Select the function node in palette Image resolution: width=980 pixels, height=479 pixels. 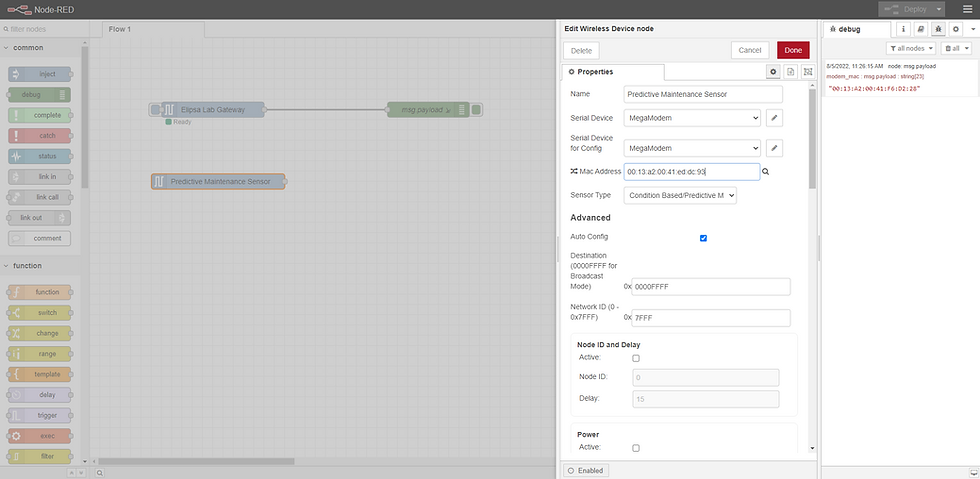tap(39, 292)
